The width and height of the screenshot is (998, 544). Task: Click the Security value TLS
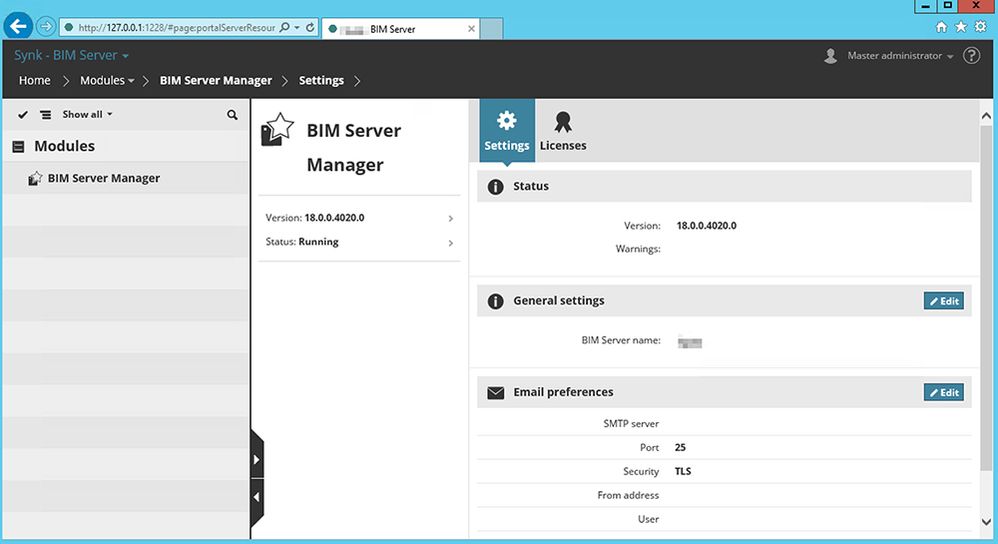tap(683, 471)
